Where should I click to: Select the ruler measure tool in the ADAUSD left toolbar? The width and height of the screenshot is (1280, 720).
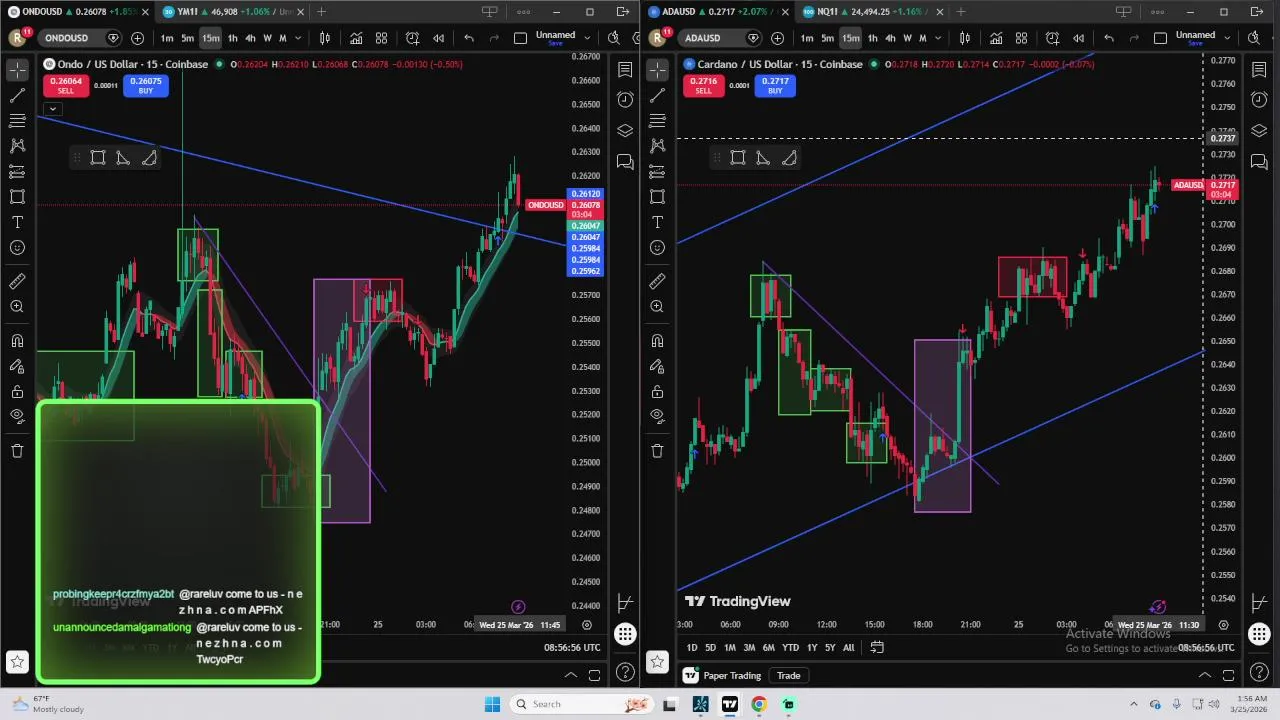click(657, 282)
